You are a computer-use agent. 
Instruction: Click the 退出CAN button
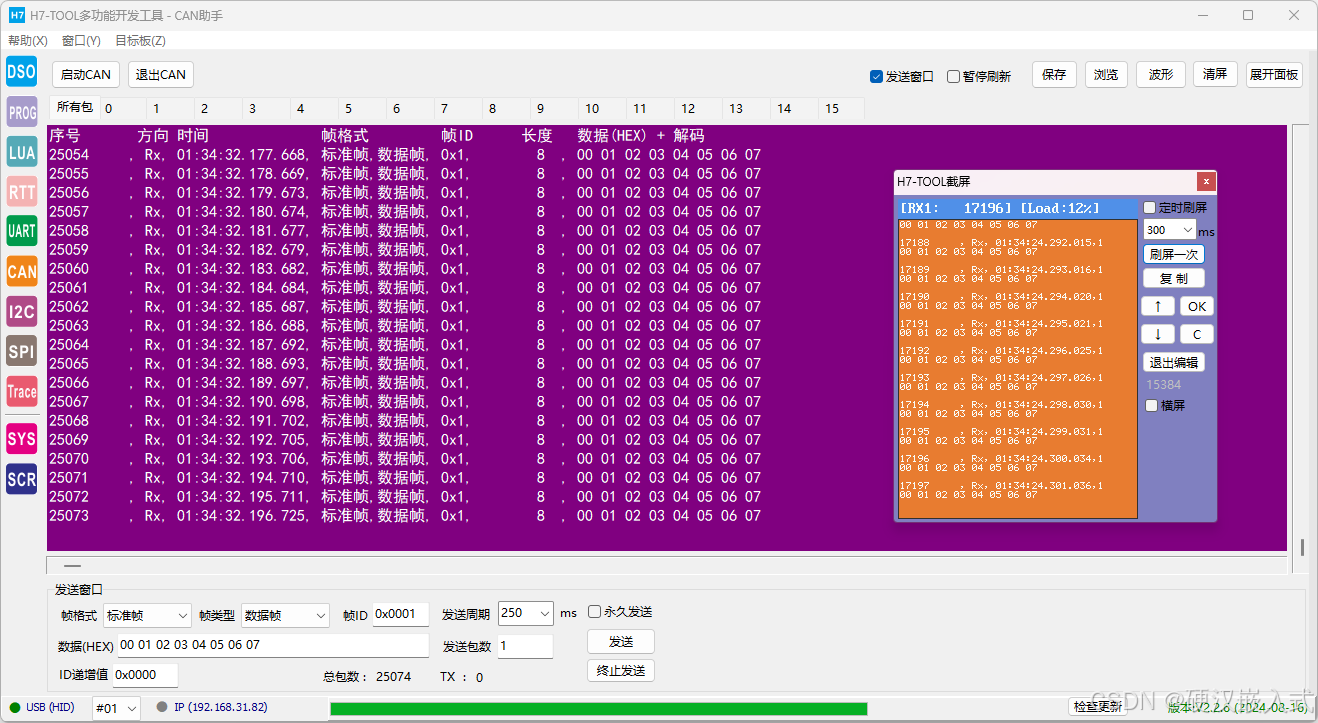tap(160, 74)
